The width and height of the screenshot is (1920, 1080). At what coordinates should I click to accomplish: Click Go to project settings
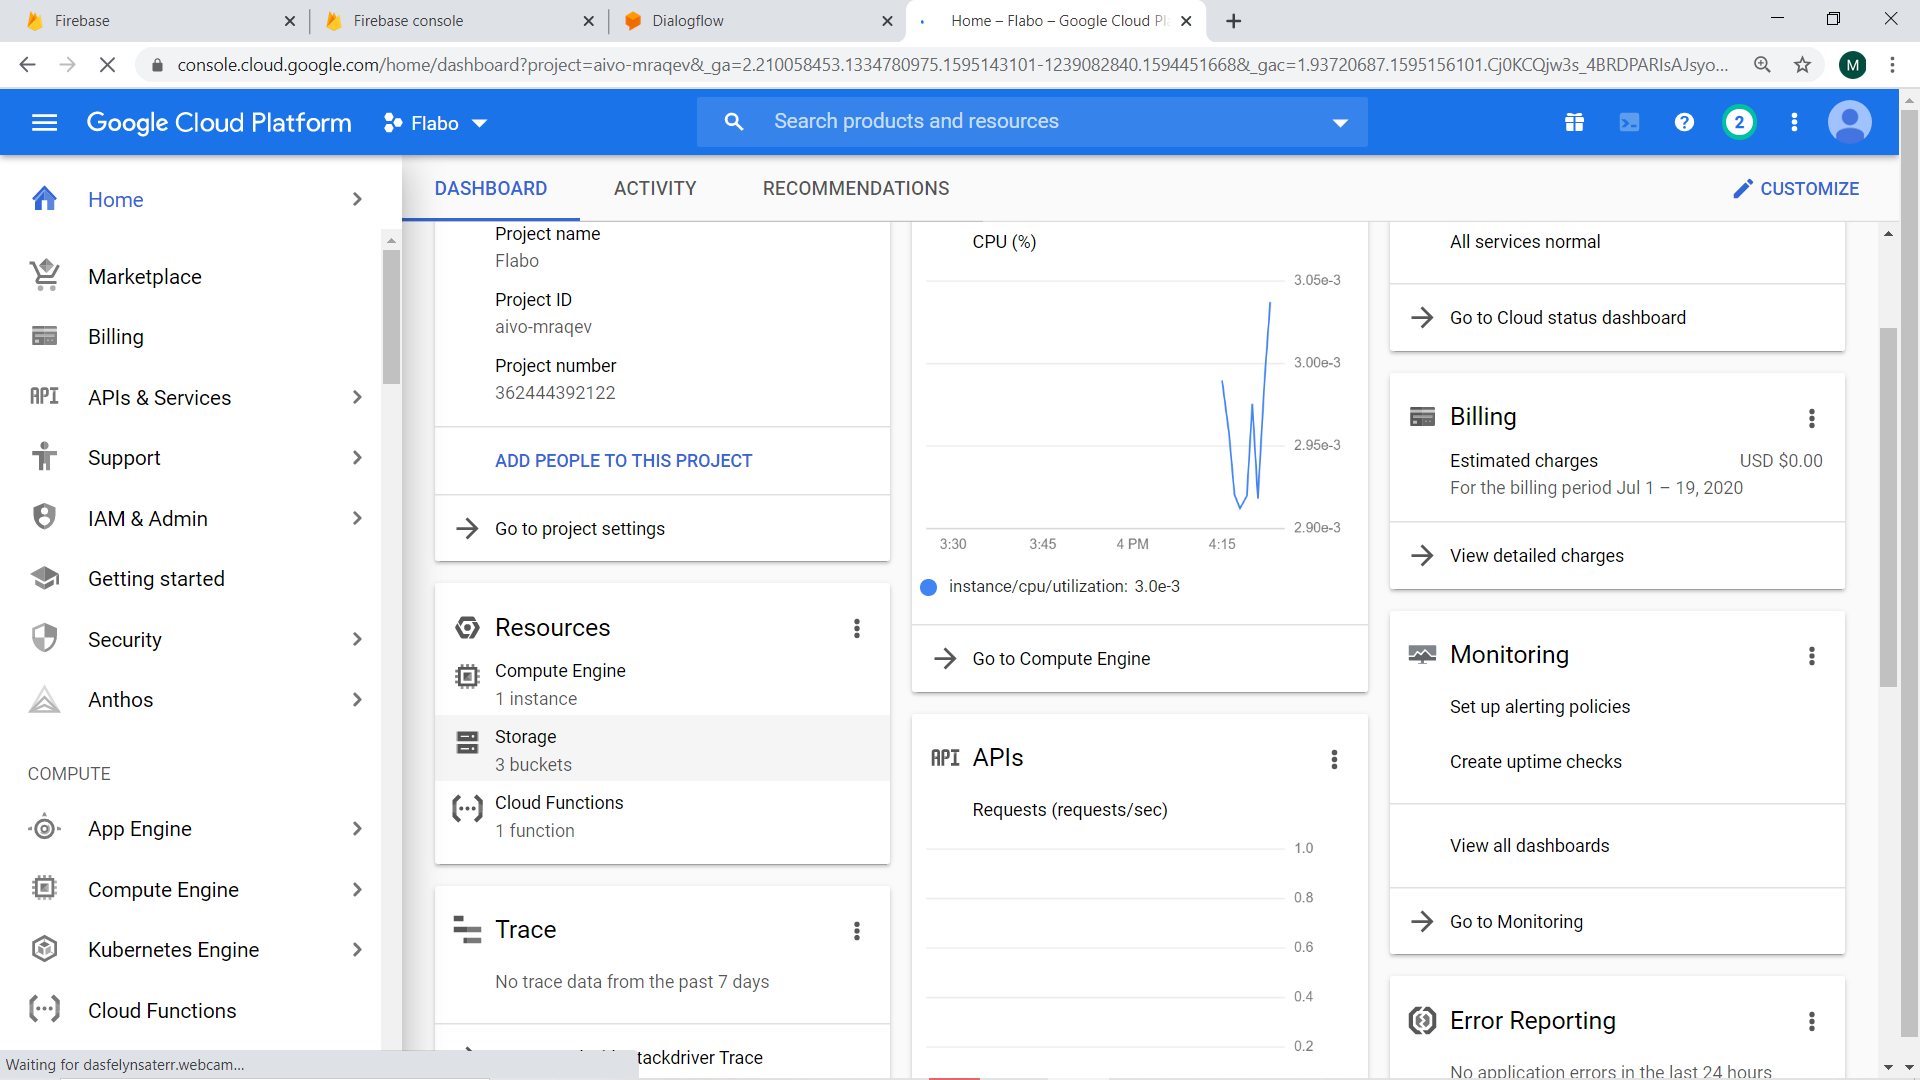[580, 528]
